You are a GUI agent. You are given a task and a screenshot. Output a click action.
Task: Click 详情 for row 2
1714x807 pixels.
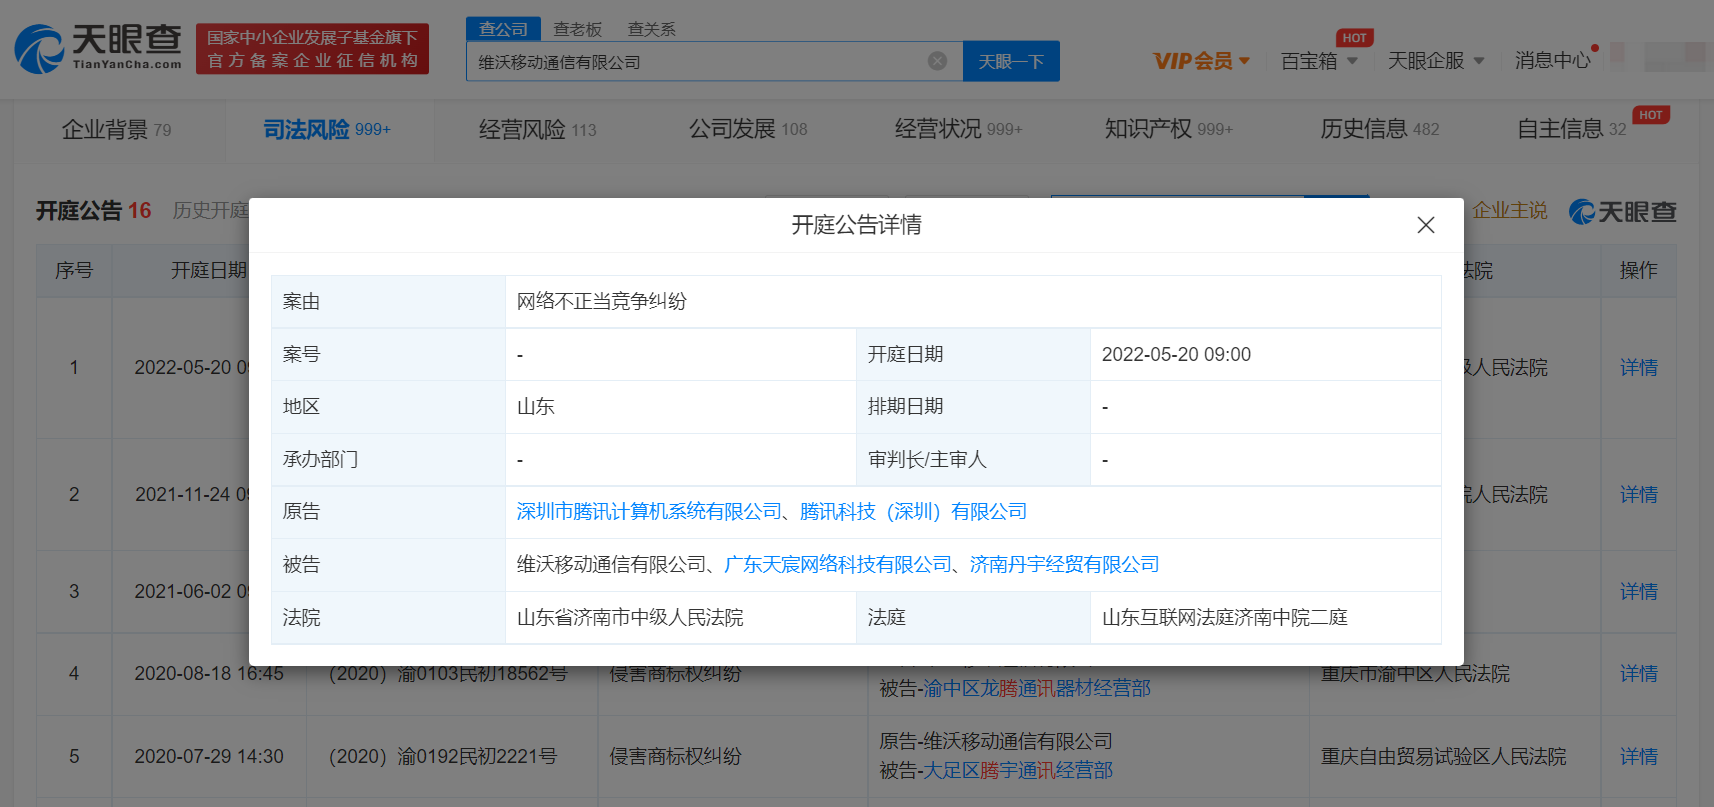(1638, 494)
